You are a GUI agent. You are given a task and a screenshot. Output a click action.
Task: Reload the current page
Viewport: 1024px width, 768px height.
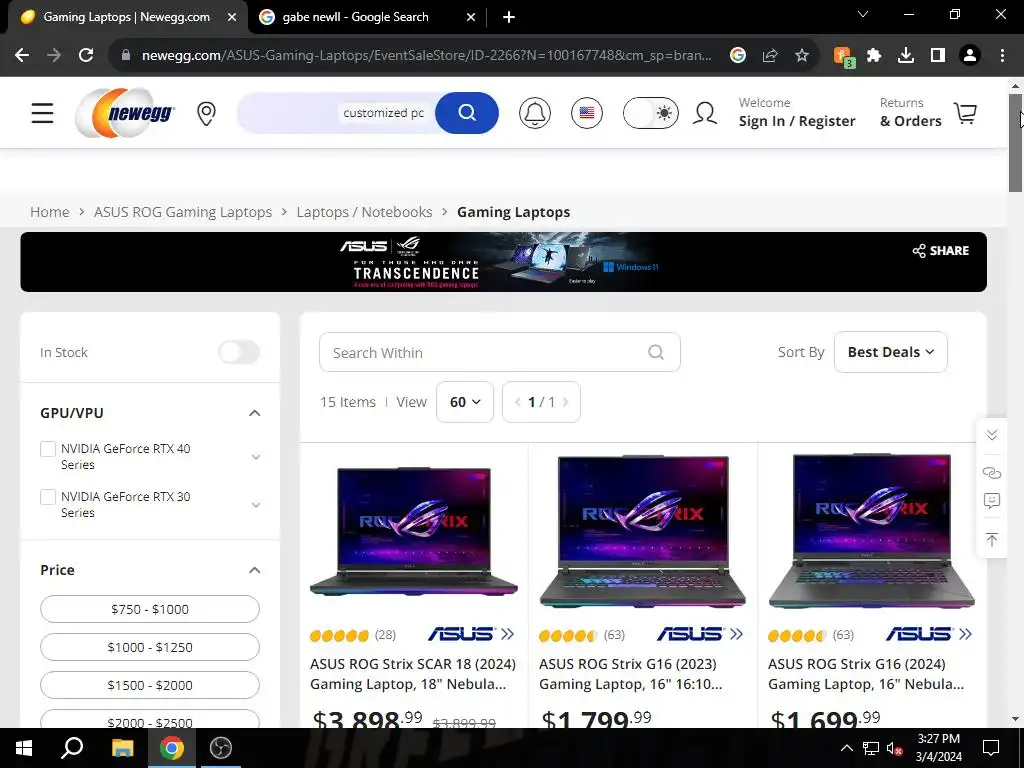pos(86,56)
